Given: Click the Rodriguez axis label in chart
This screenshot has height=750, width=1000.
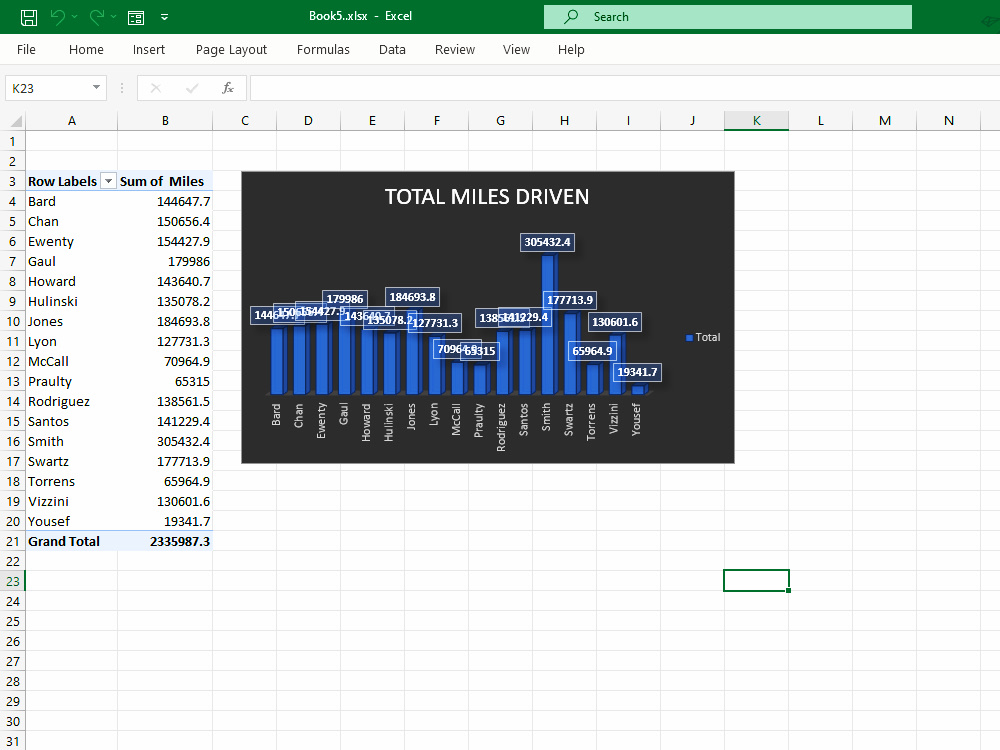Looking at the screenshot, I should coord(501,427).
